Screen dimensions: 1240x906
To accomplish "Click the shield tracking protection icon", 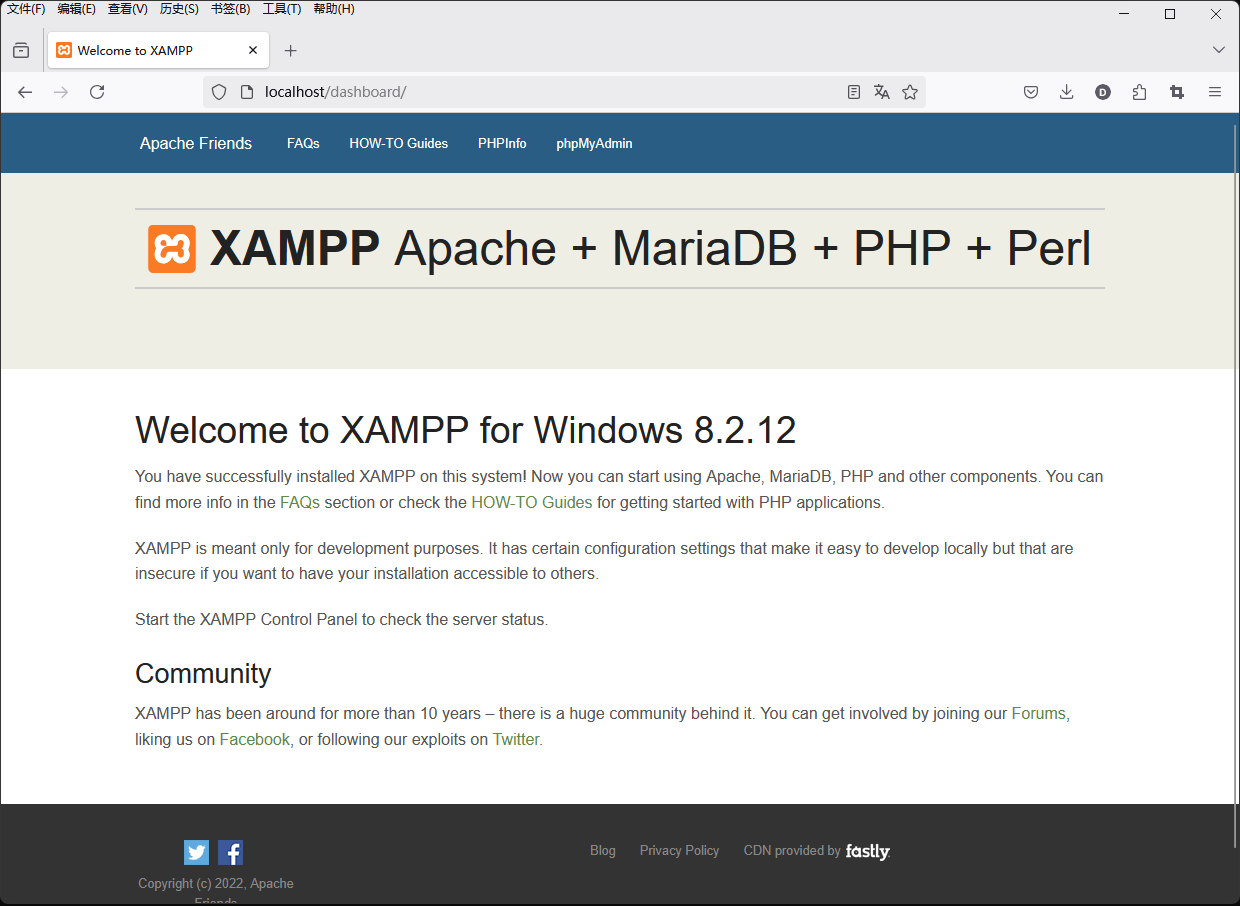I will (218, 91).
